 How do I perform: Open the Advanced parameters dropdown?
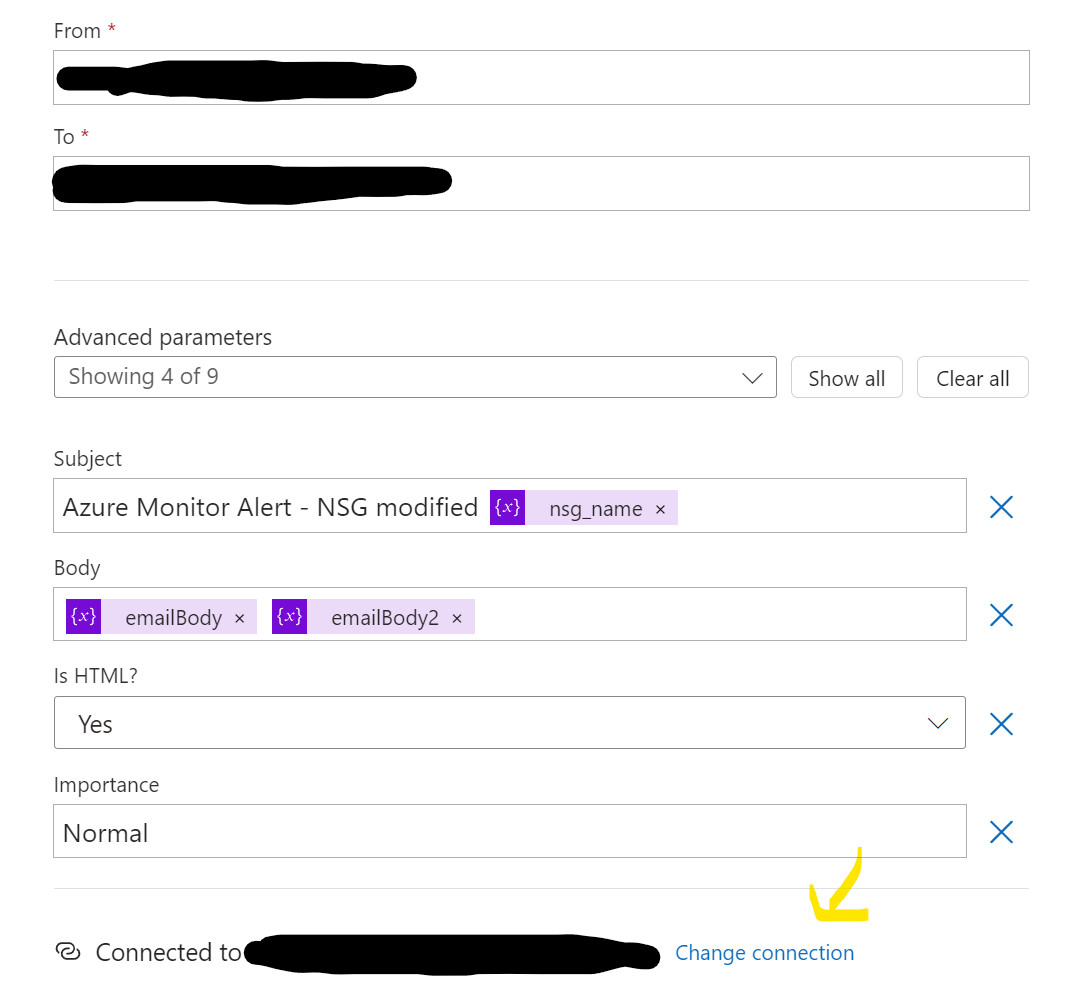(415, 377)
